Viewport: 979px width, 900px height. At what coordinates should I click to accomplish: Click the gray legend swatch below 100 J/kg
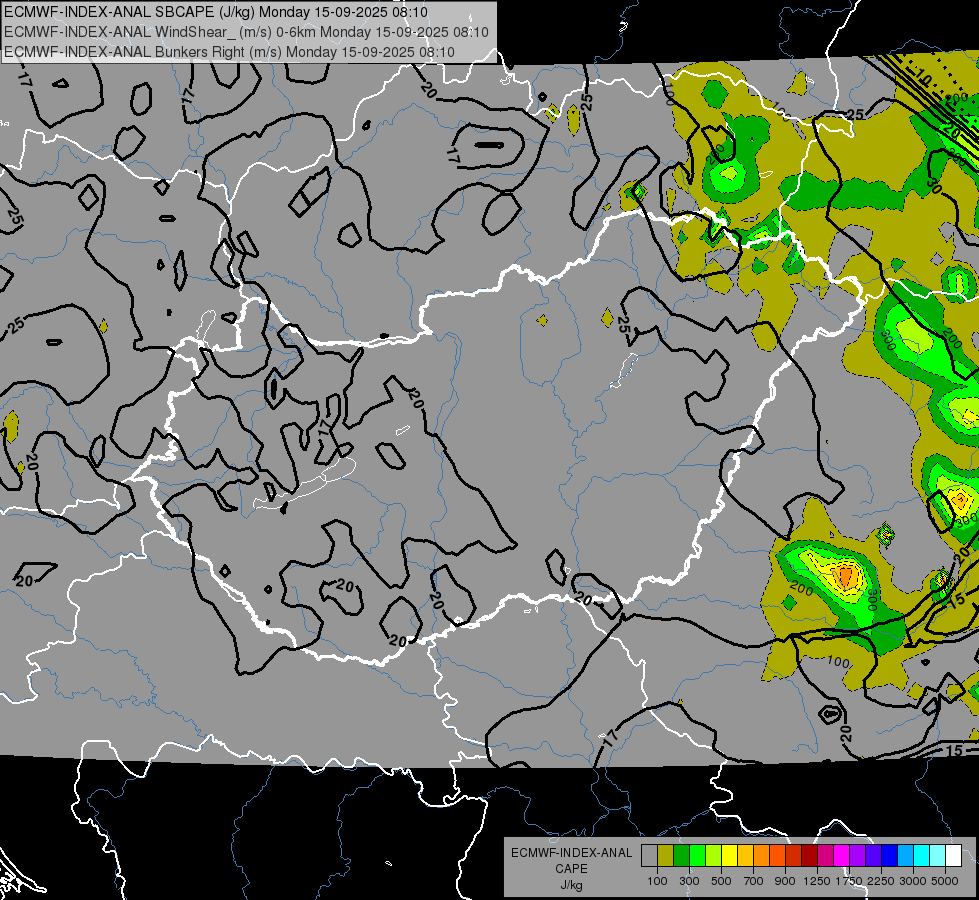click(649, 855)
